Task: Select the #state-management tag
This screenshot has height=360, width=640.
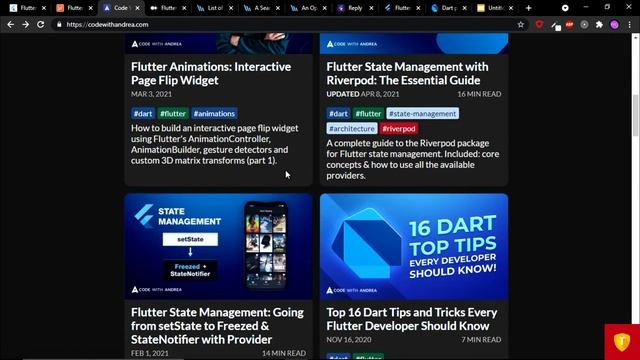Action: [x=422, y=113]
